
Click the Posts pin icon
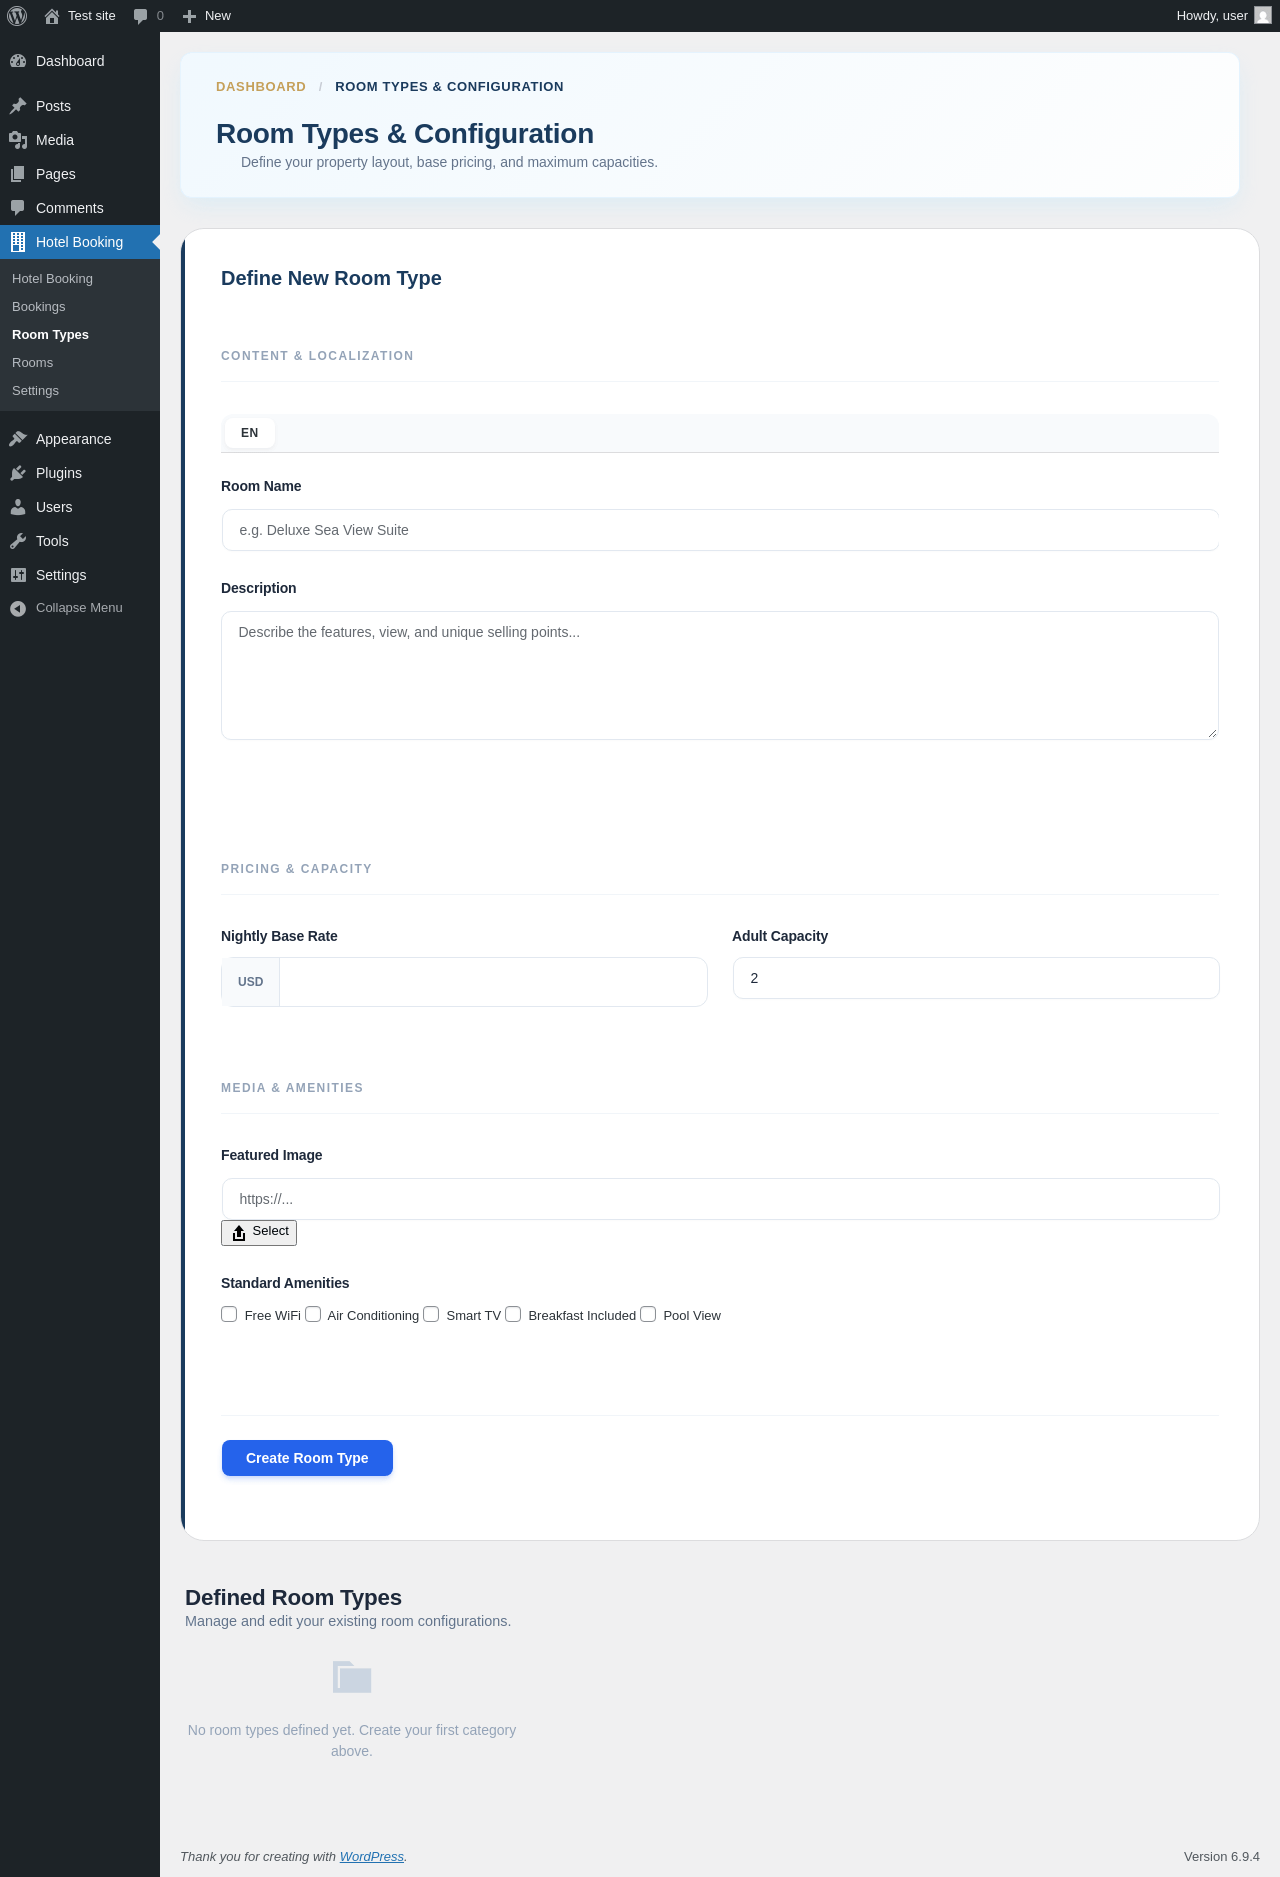(x=18, y=106)
